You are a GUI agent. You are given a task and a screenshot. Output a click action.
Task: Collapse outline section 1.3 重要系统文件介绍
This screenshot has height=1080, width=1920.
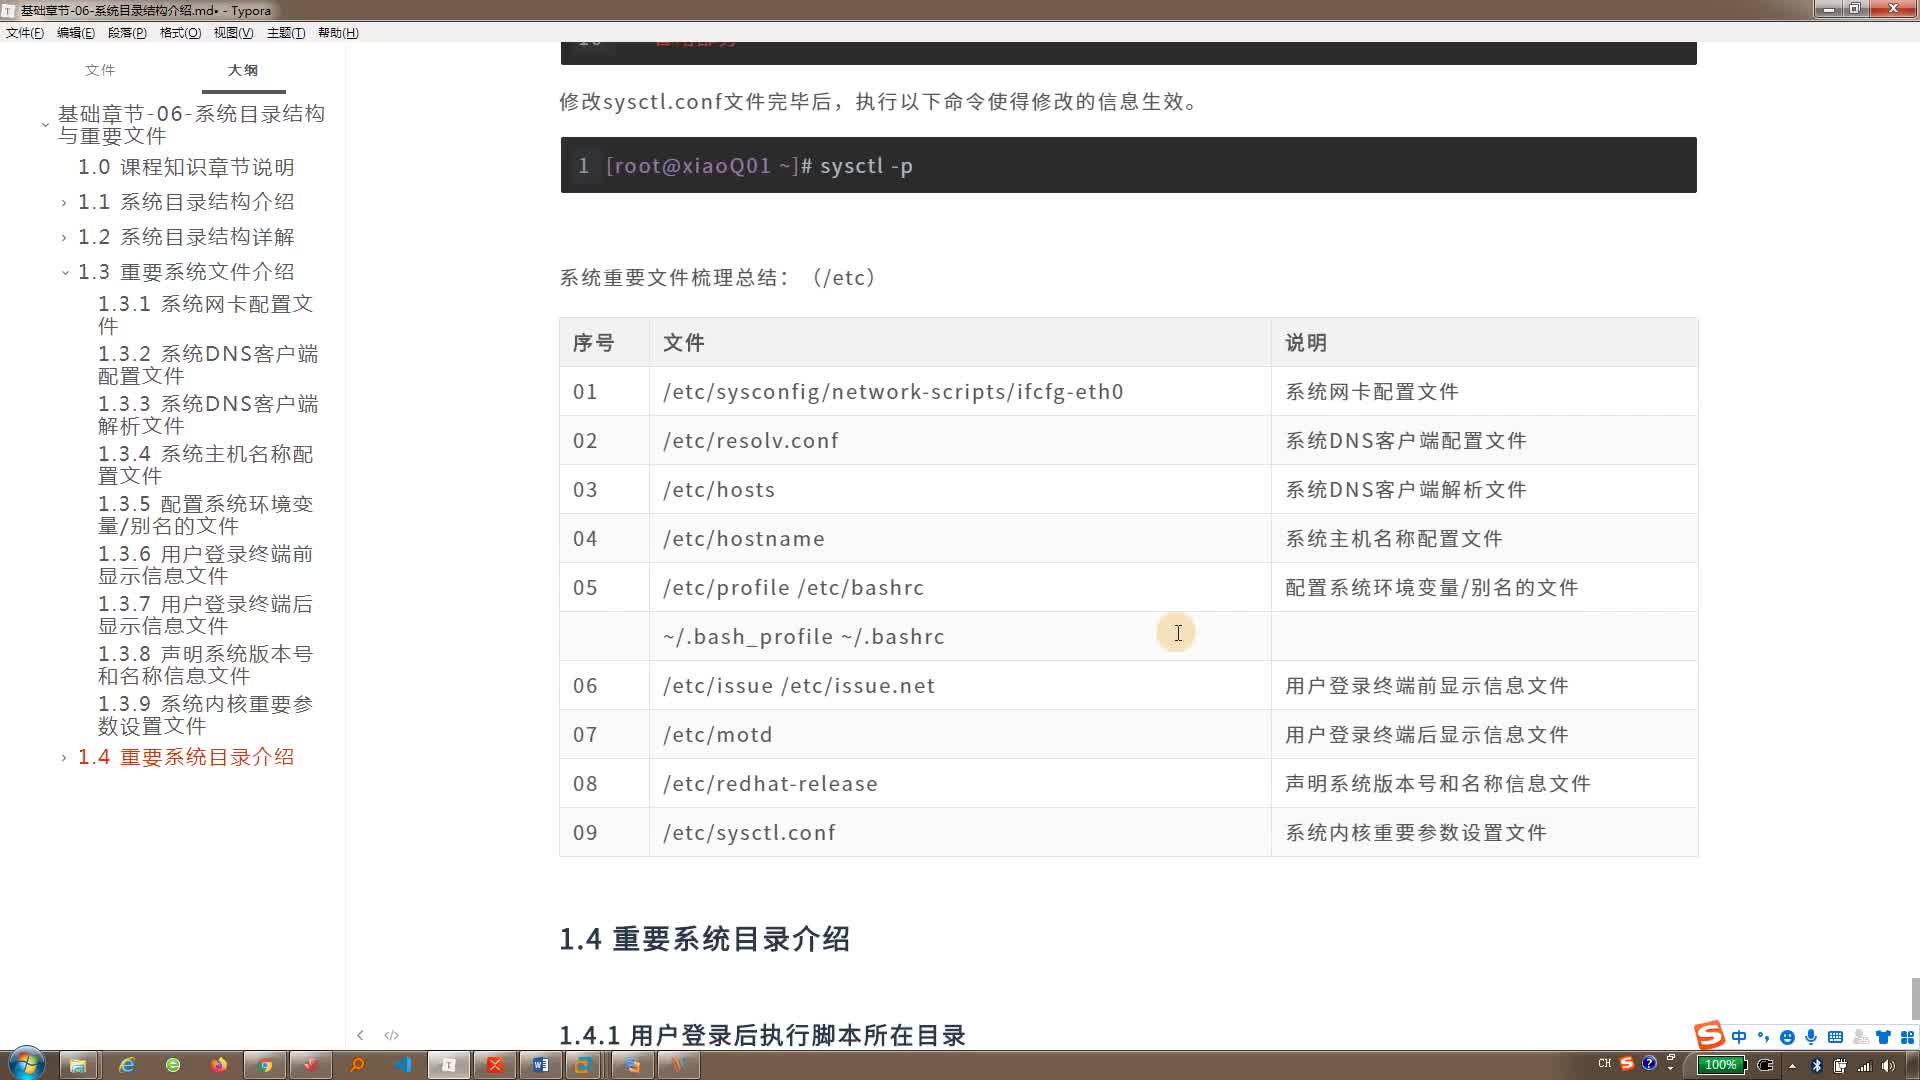click(x=64, y=272)
